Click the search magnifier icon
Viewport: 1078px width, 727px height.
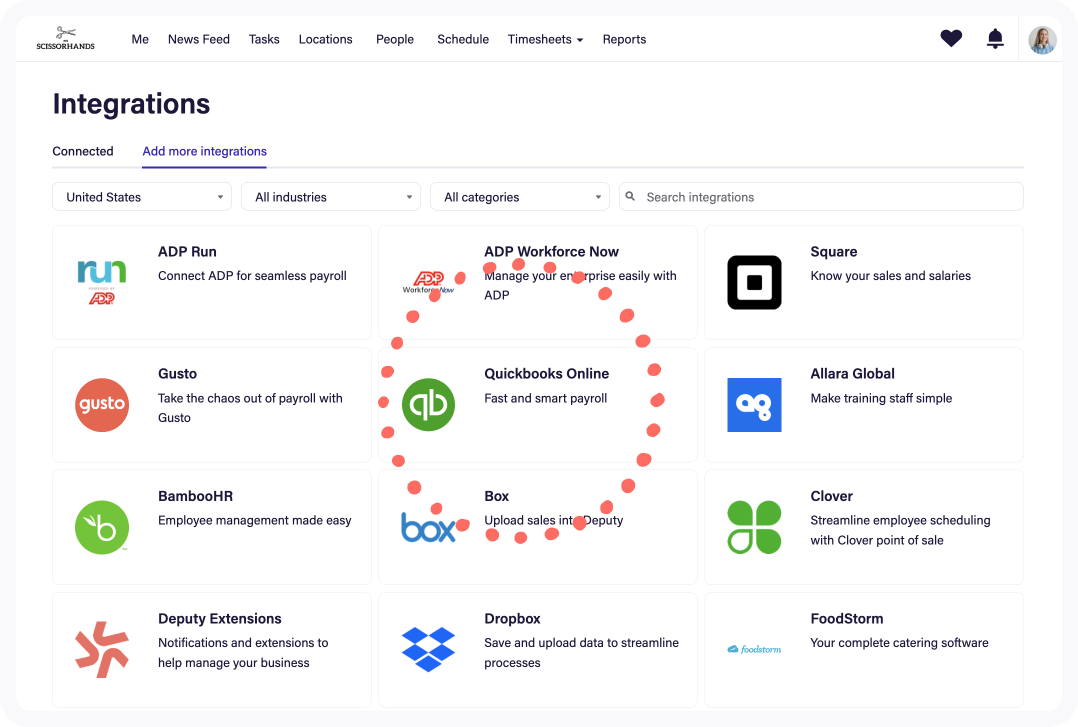(630, 197)
